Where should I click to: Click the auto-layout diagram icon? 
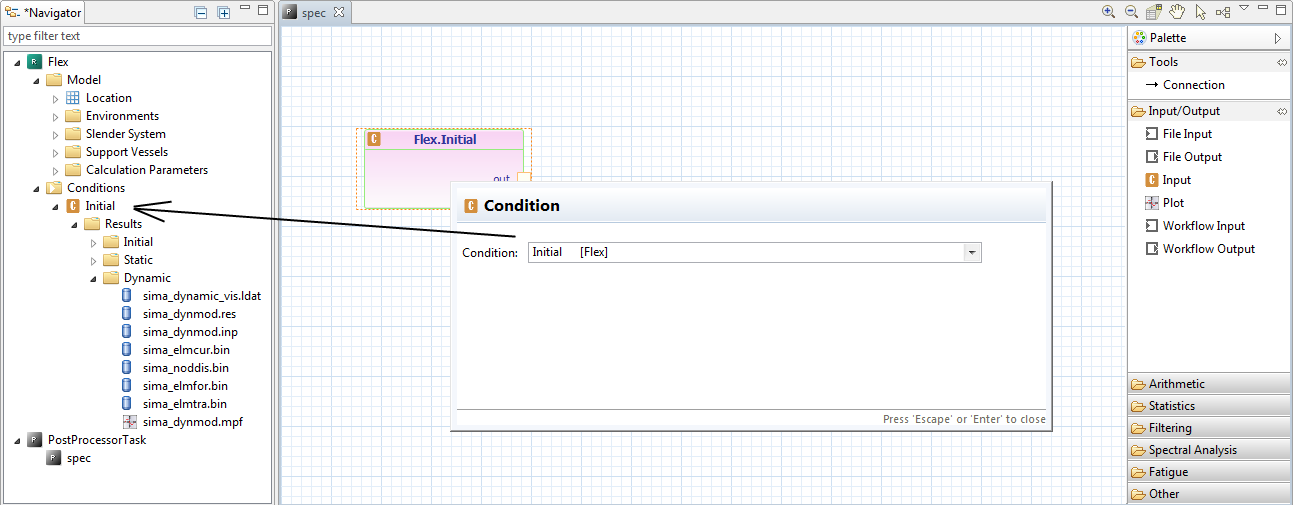[1222, 12]
